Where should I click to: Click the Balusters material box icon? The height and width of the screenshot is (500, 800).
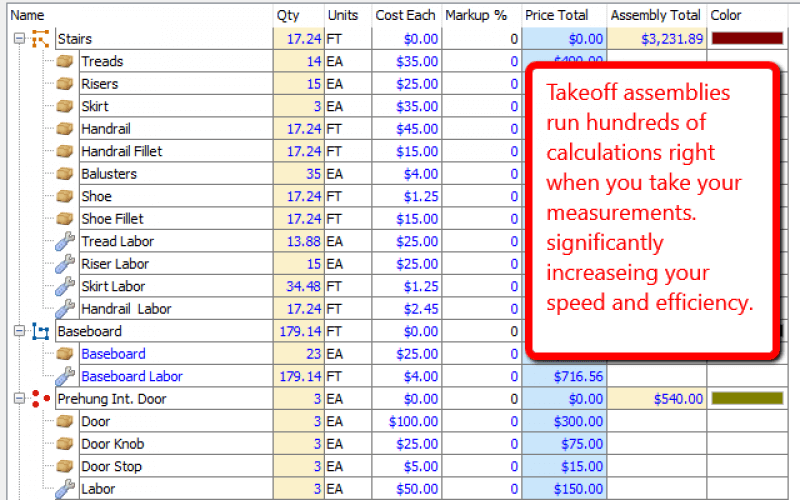64,173
